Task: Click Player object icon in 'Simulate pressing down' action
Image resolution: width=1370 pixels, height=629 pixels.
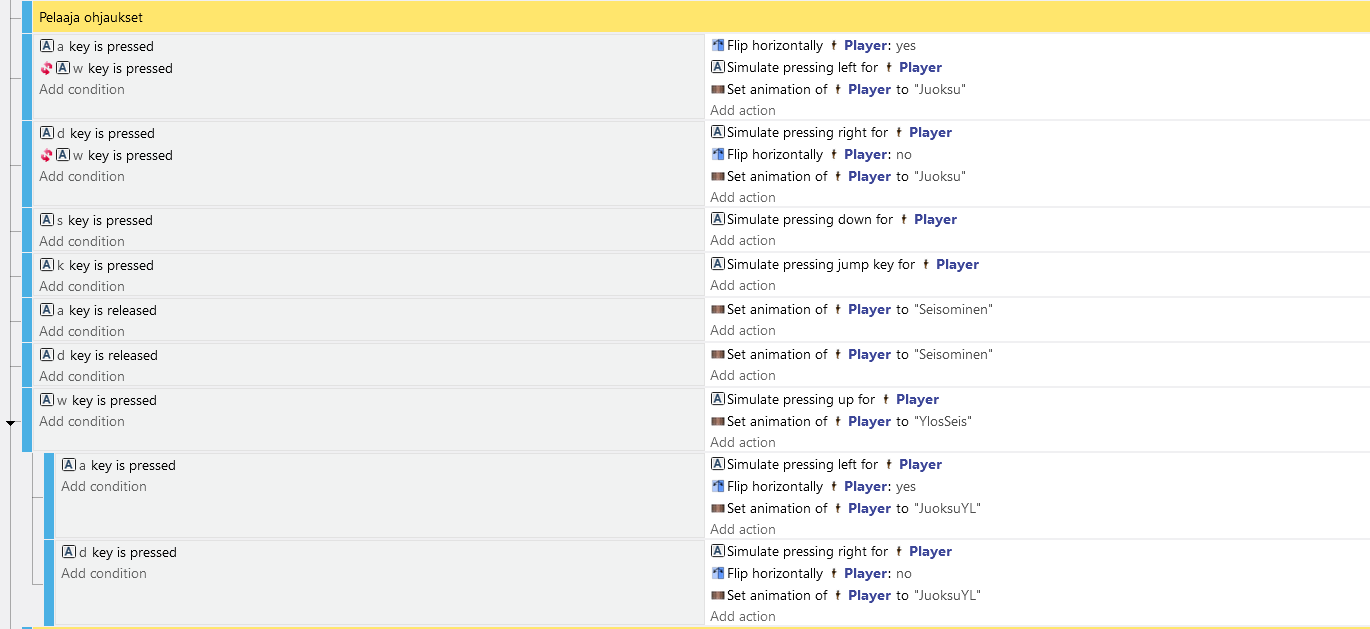Action: (903, 219)
